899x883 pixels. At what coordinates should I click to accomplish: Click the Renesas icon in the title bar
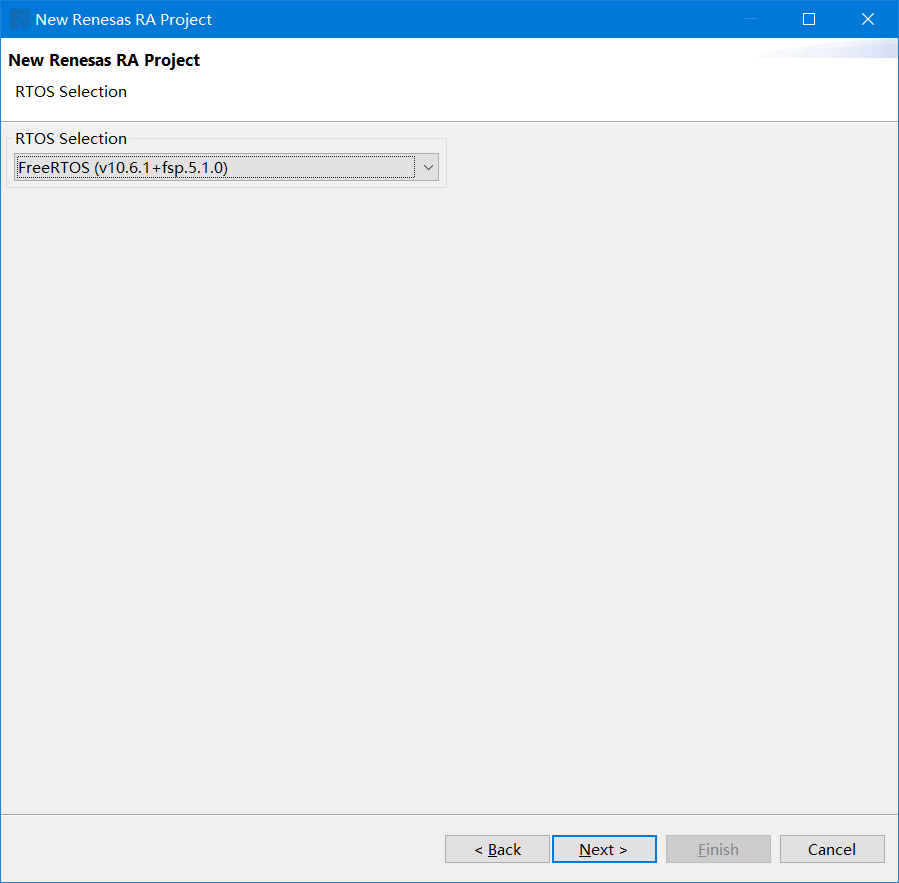[x=19, y=19]
